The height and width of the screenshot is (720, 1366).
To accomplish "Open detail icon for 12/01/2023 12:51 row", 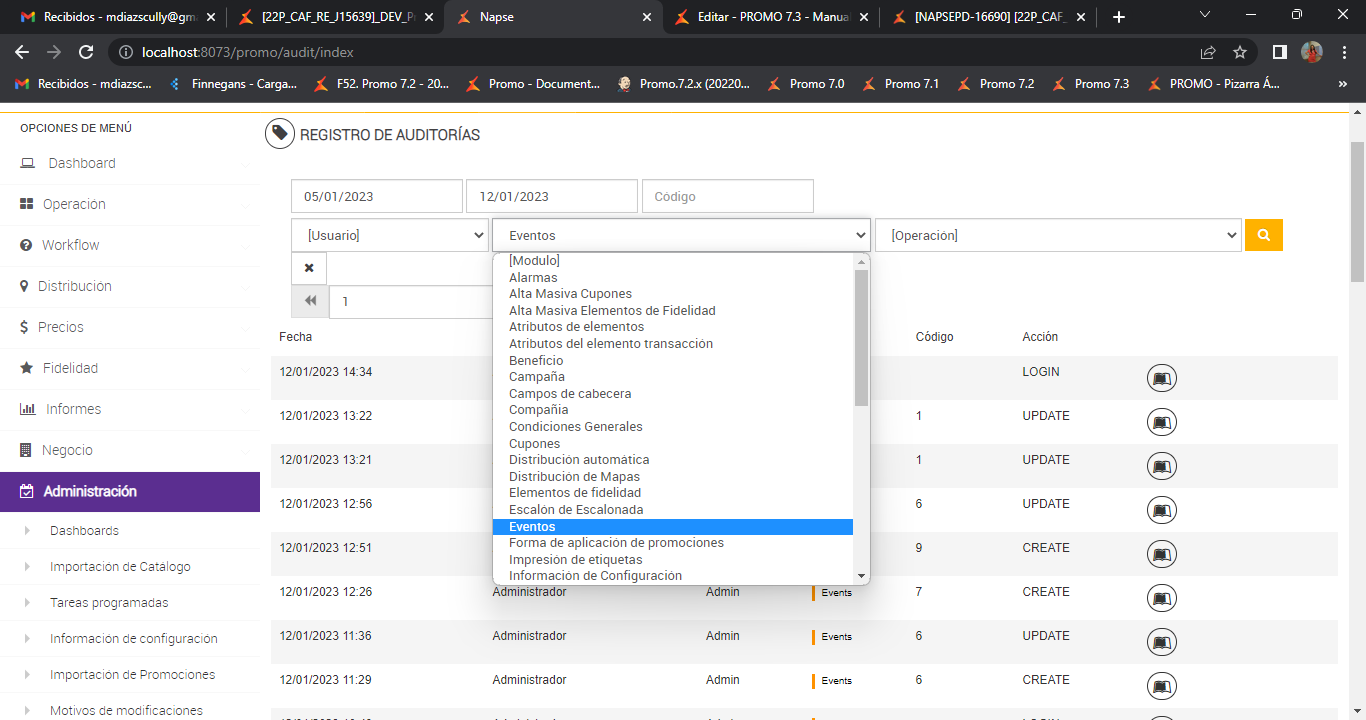I will pyautogui.click(x=1160, y=554).
